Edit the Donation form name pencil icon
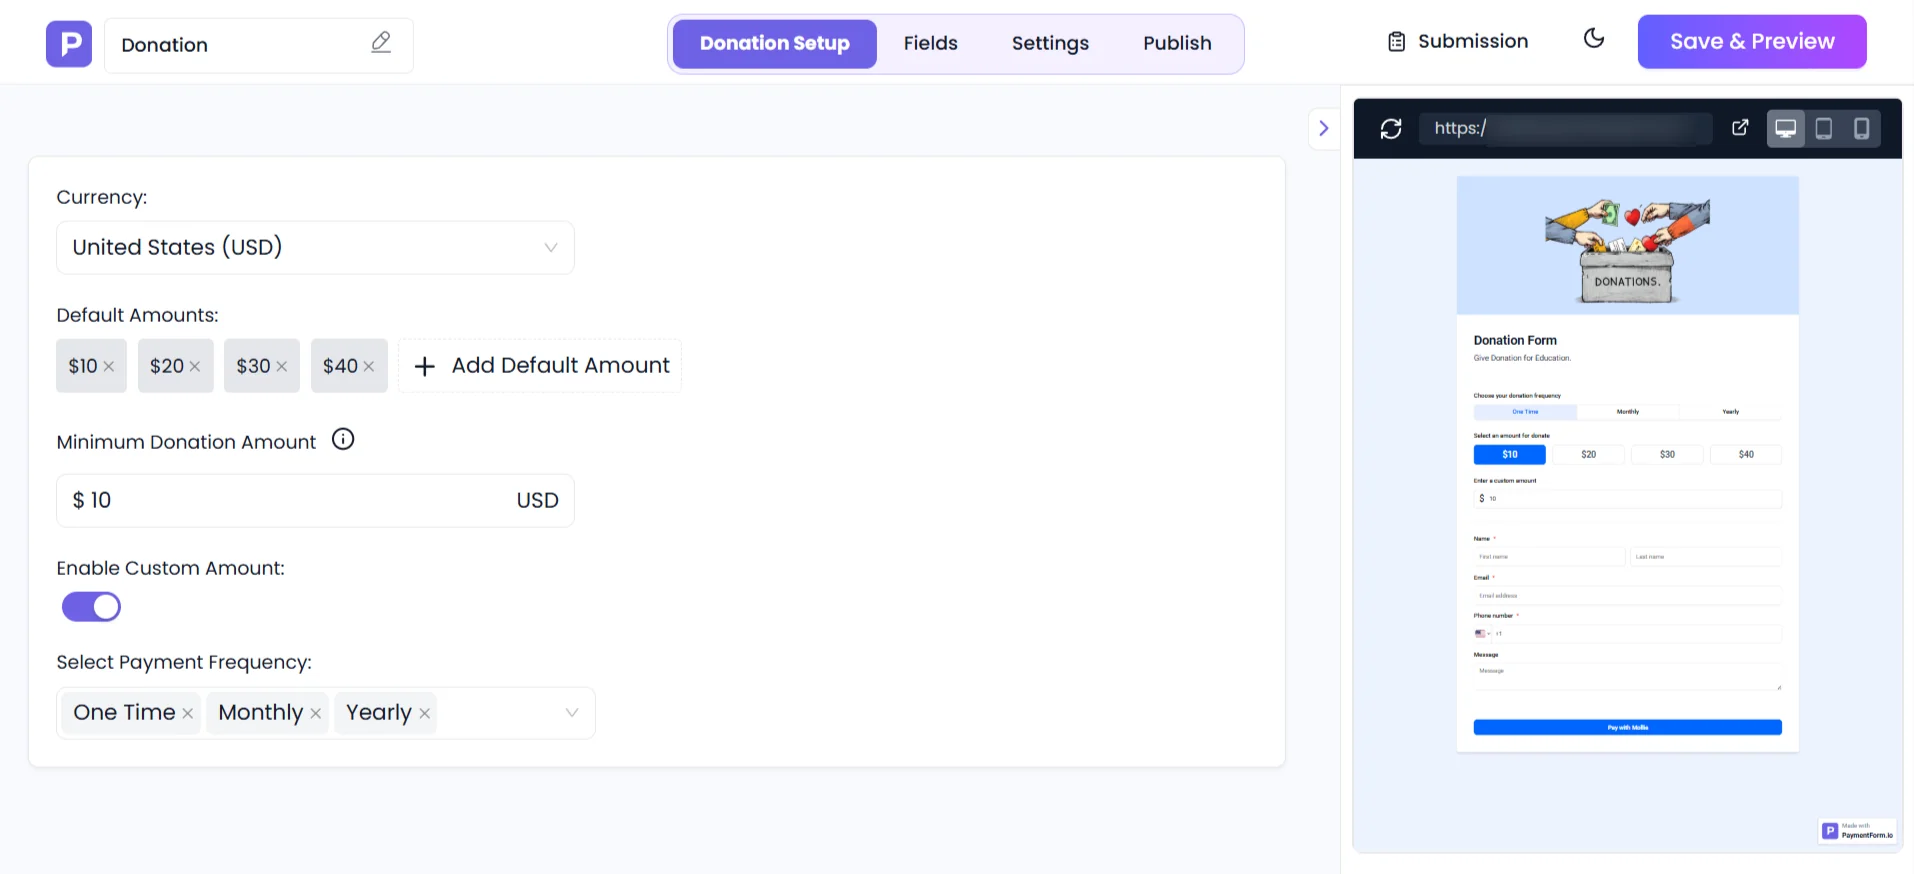 click(x=381, y=42)
